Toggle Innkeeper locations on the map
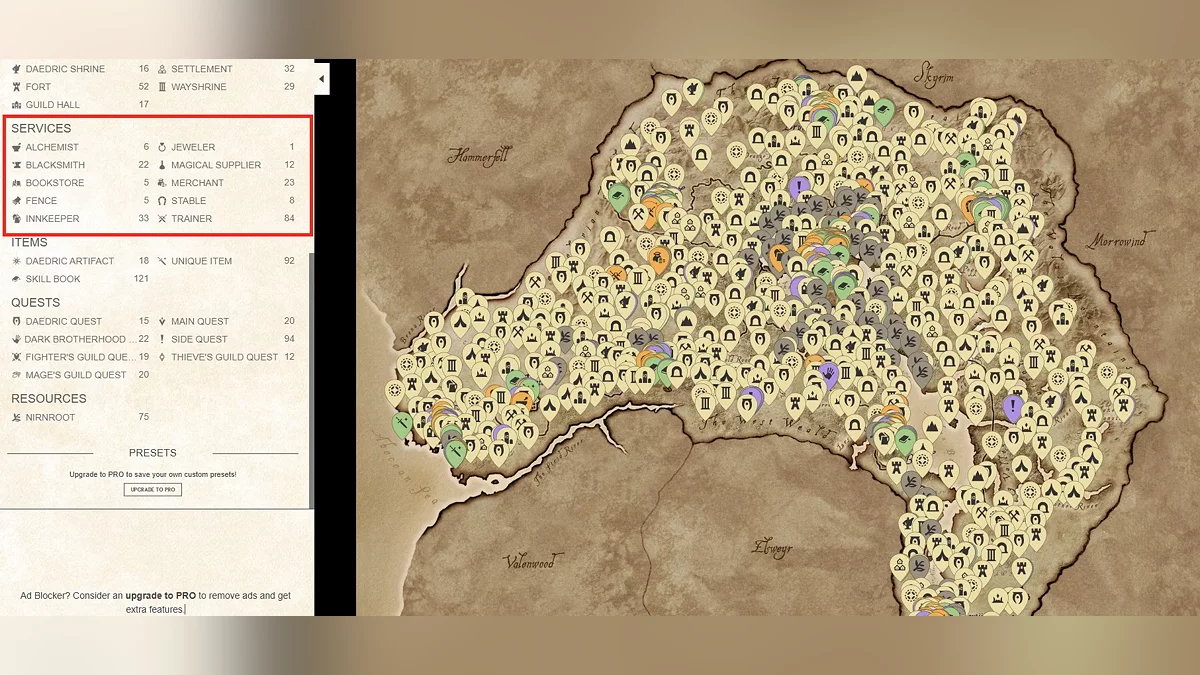The height and width of the screenshot is (675, 1200). coord(52,219)
